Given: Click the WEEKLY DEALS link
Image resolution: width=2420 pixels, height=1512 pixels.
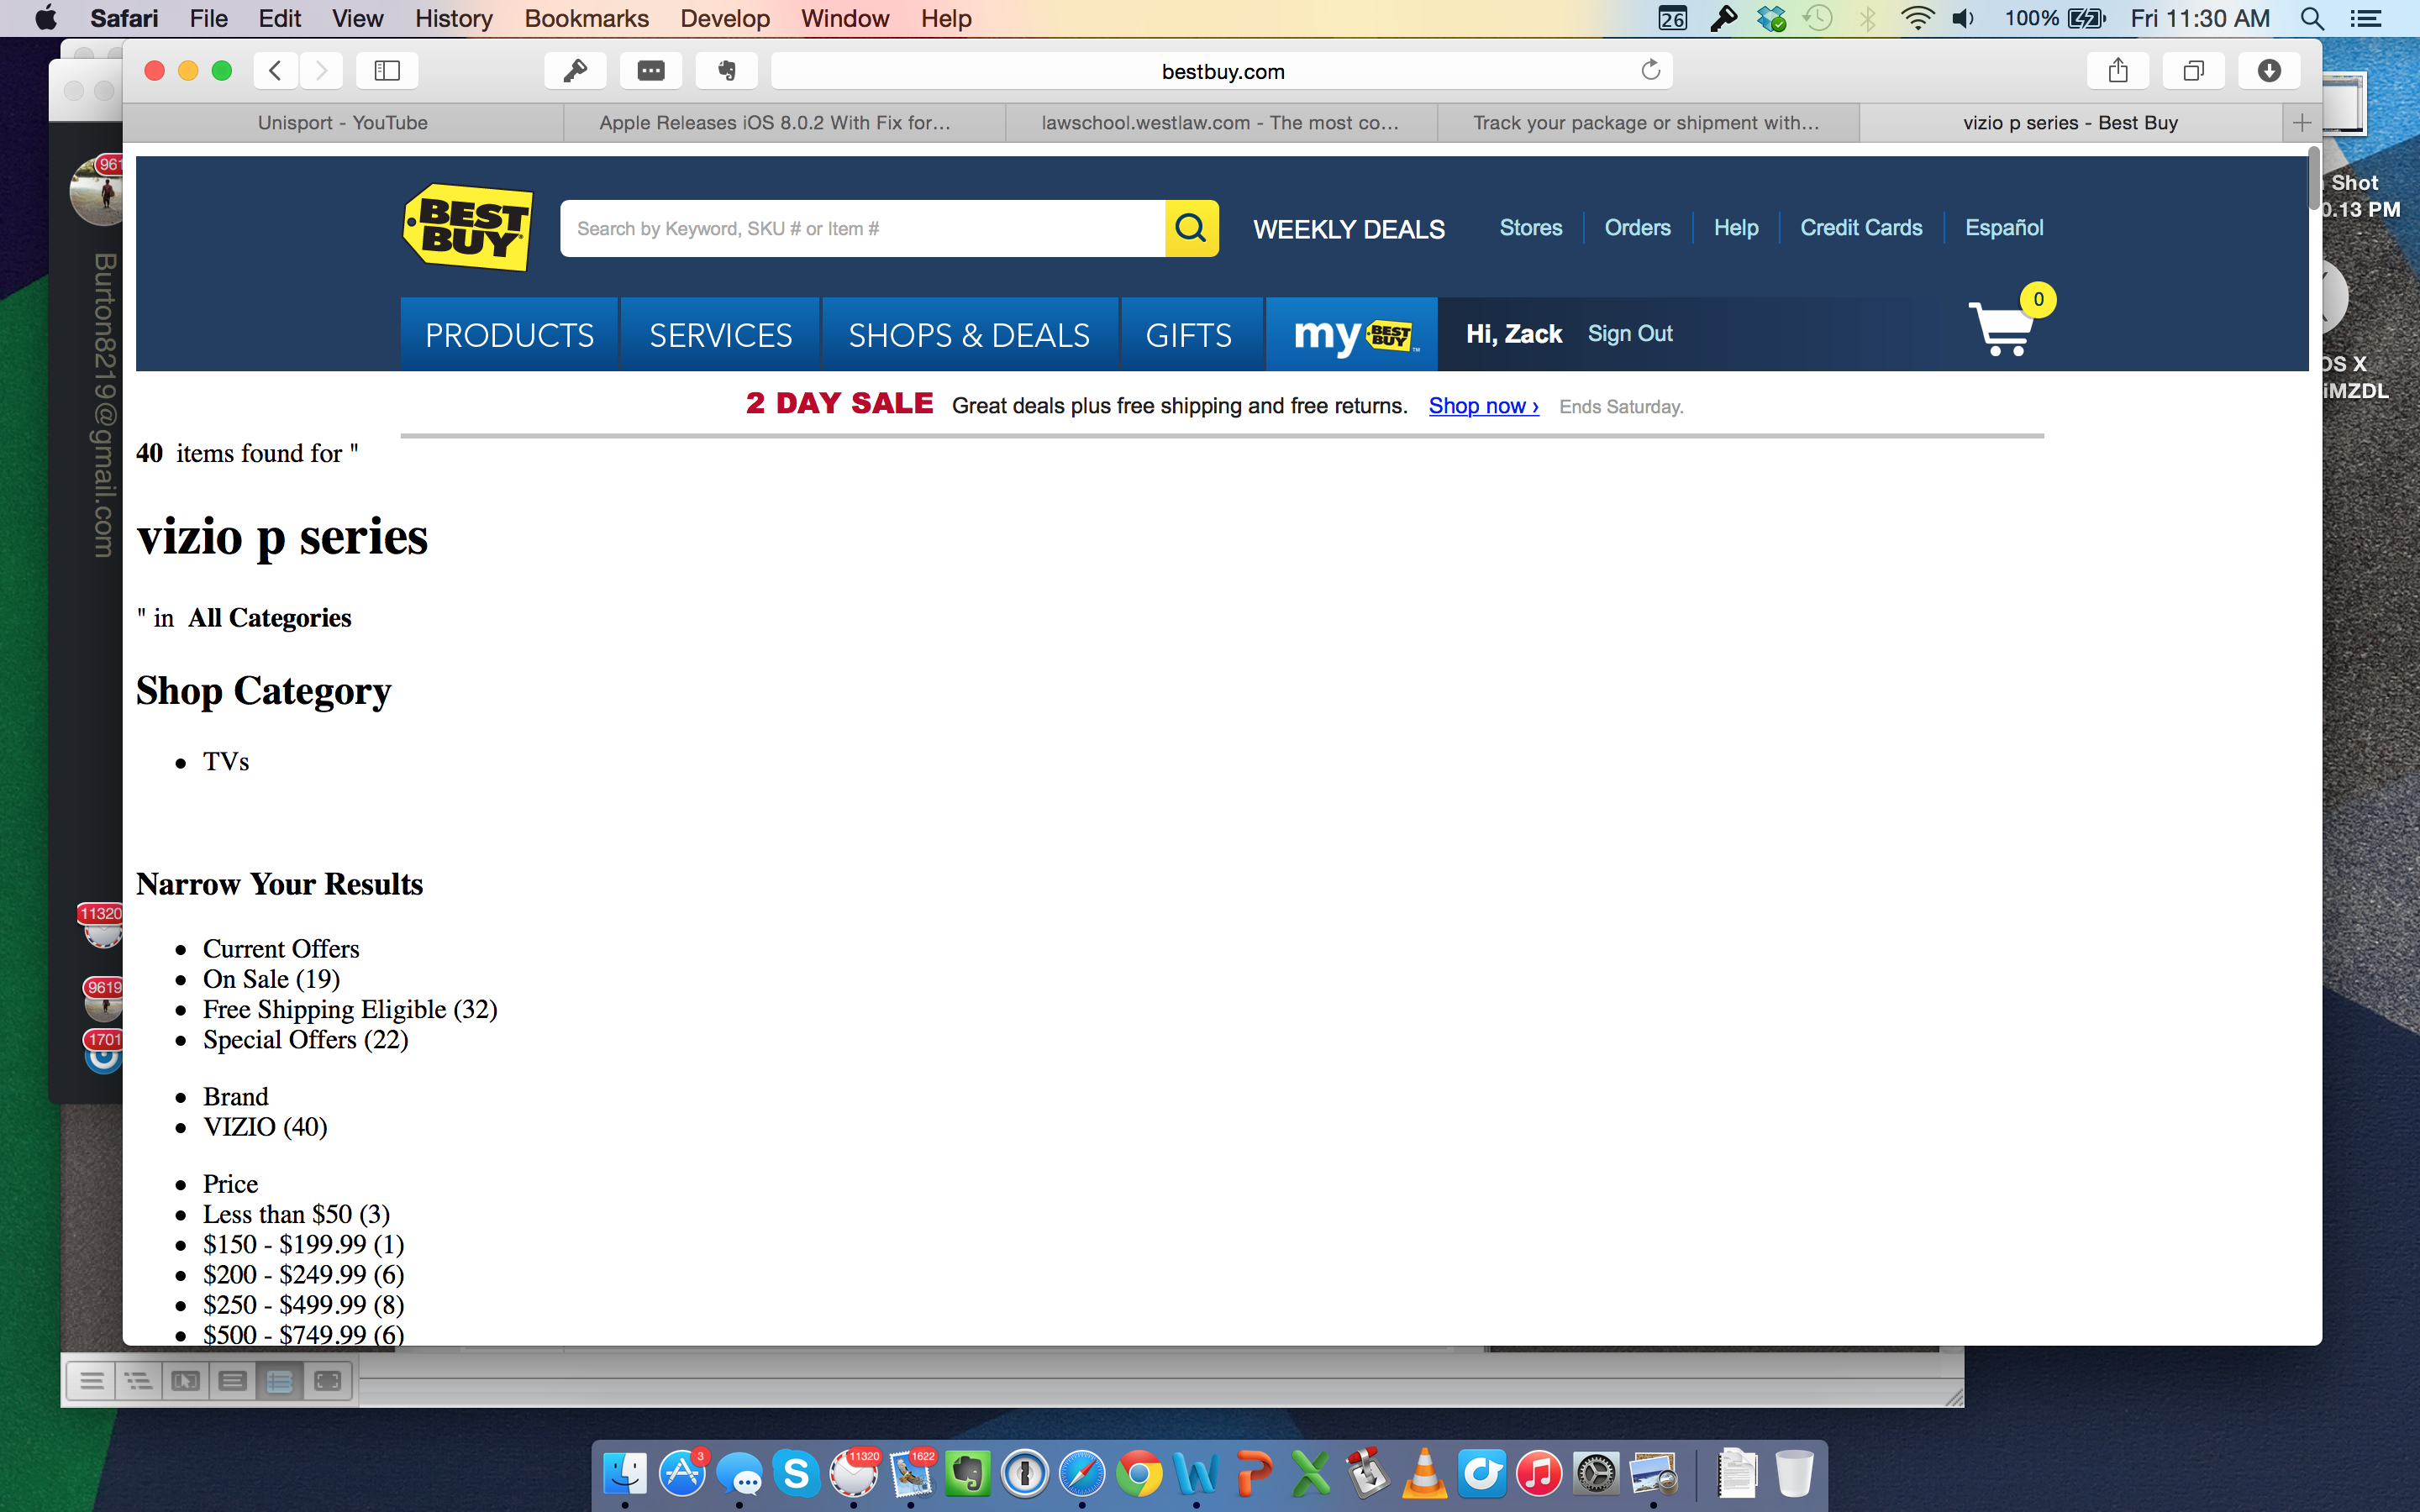Looking at the screenshot, I should pos(1348,229).
